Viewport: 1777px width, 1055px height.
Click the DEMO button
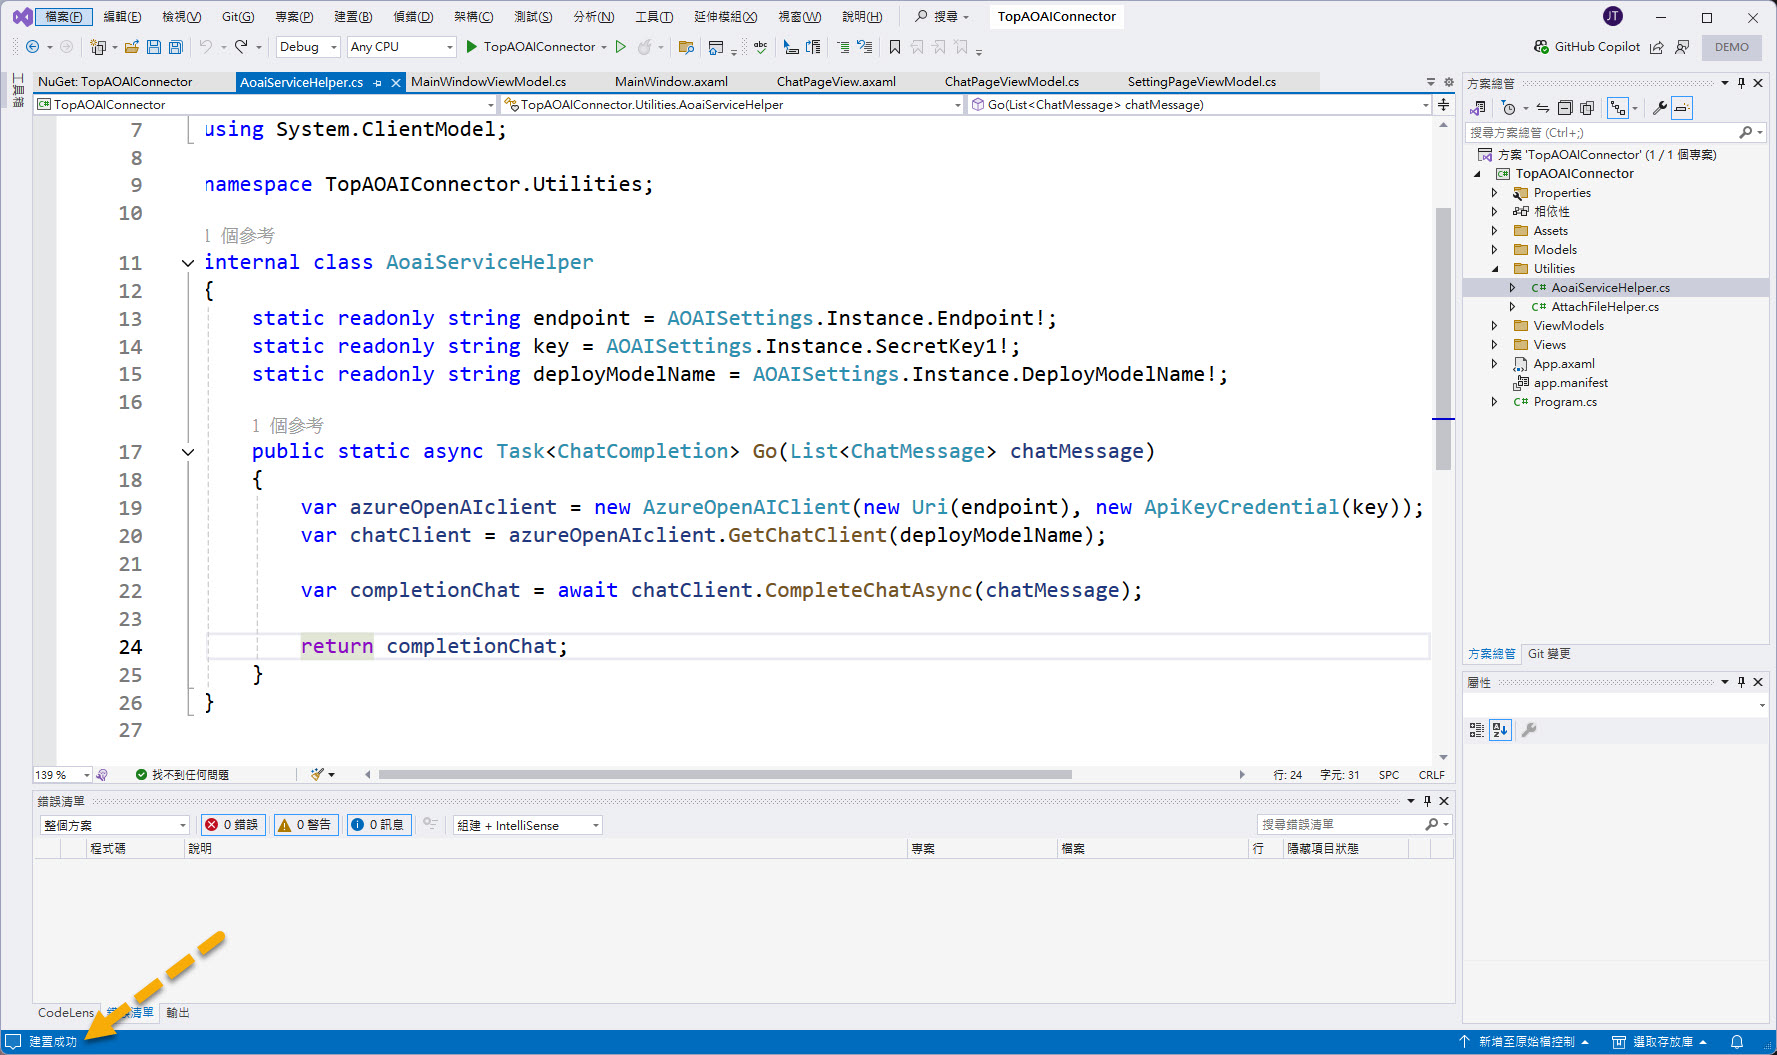[x=1732, y=47]
